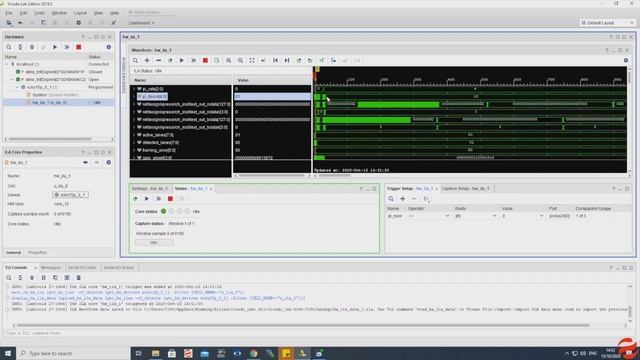Go to cursor in waveform

(263, 60)
